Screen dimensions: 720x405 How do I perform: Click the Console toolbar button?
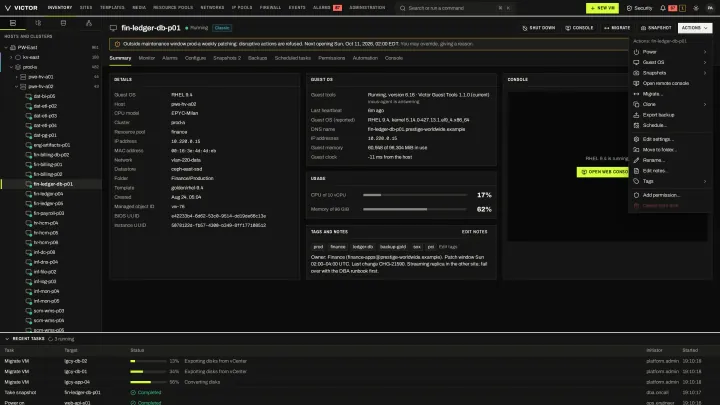click(579, 28)
